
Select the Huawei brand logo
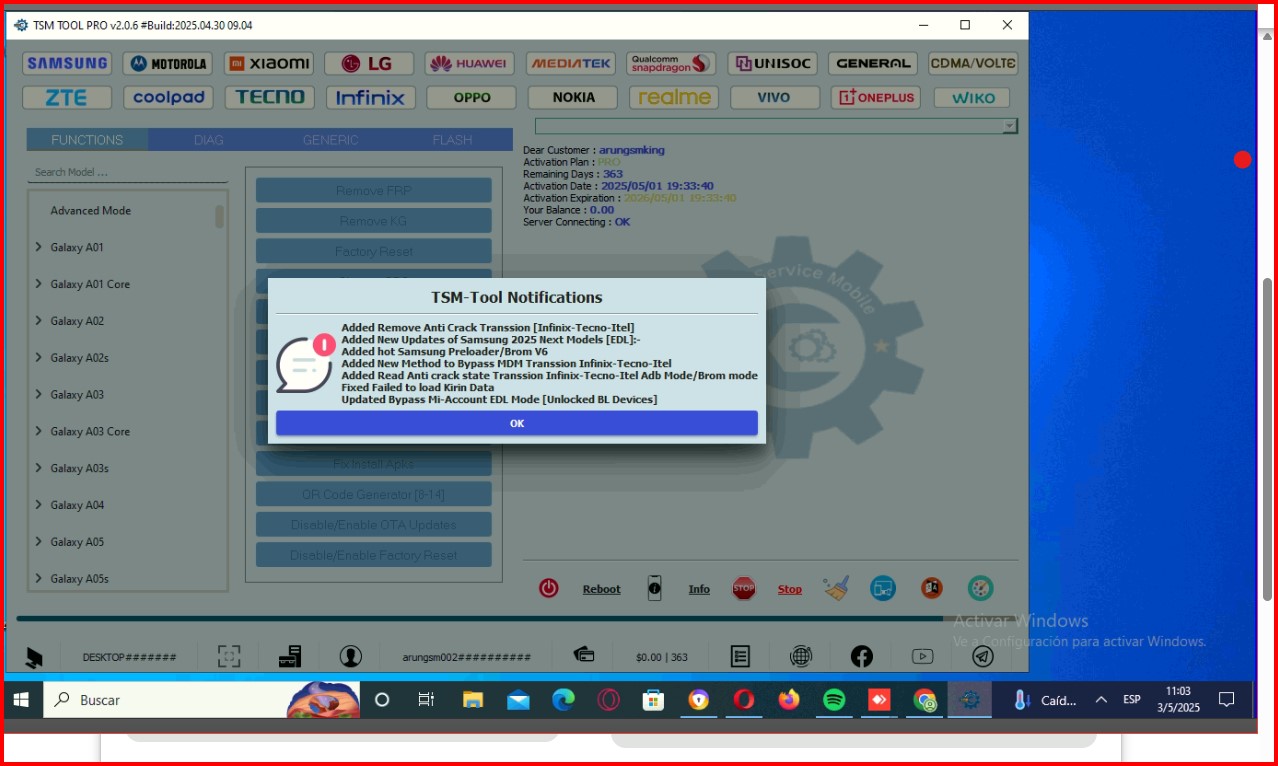[470, 63]
